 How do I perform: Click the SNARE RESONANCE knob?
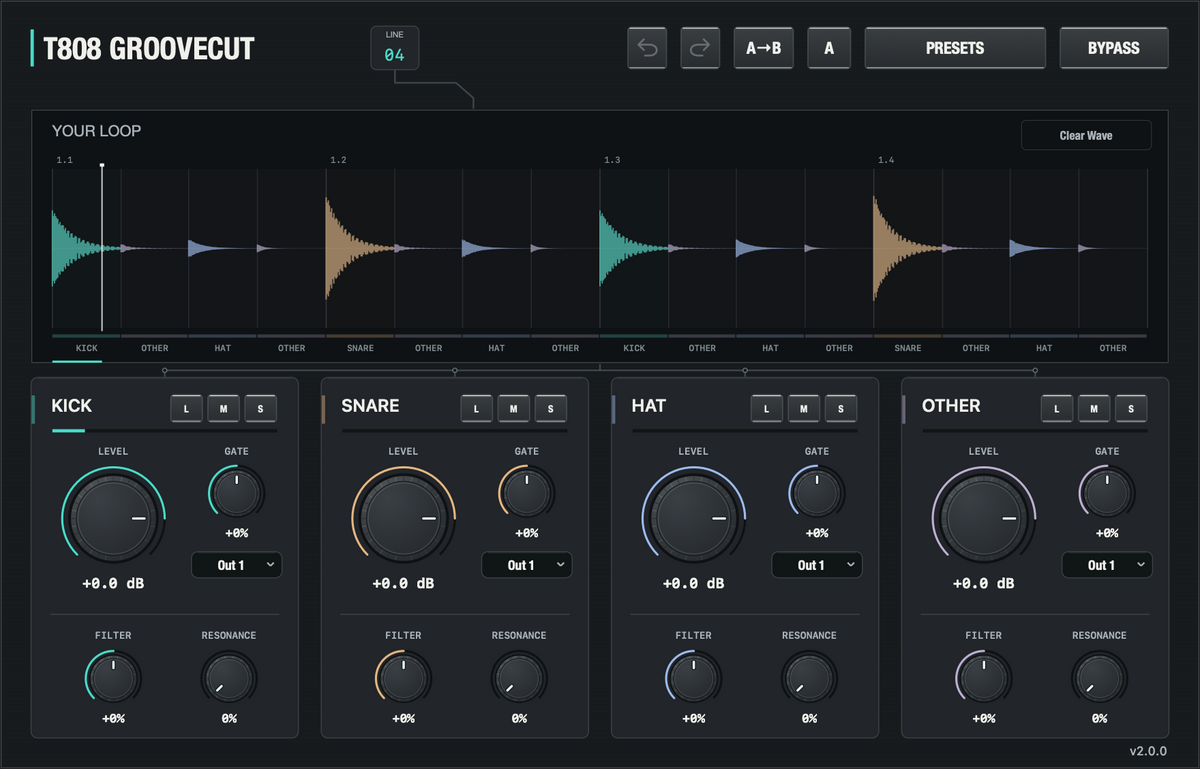tap(519, 677)
